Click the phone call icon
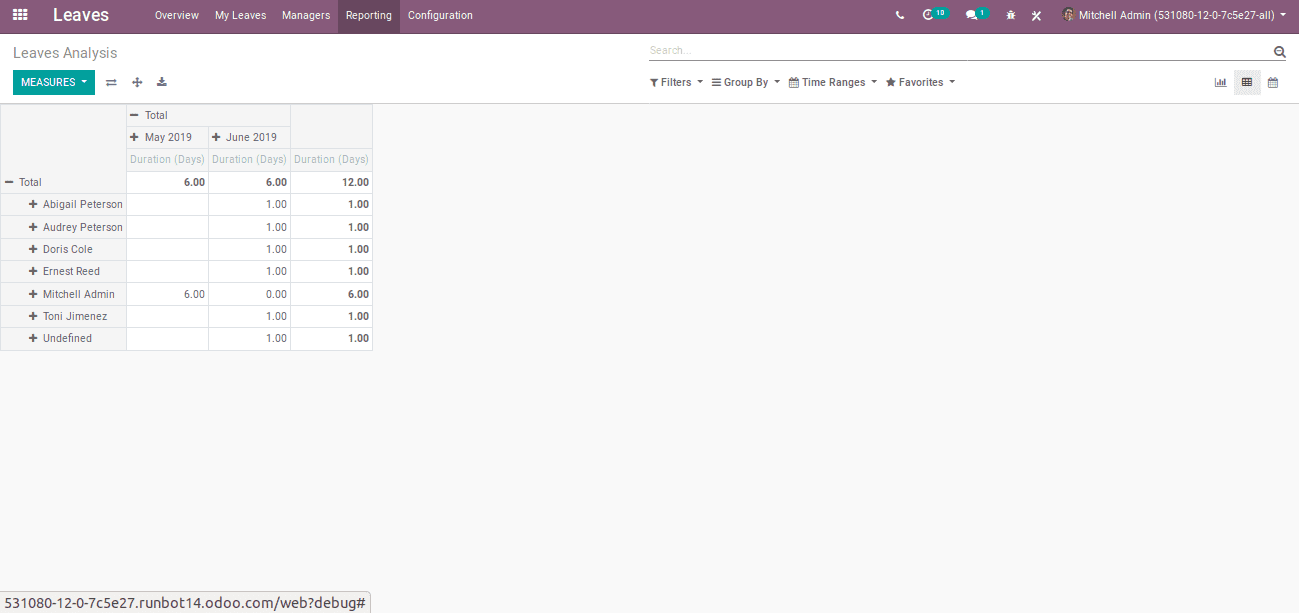Viewport: 1299px width, 613px height. pos(900,16)
